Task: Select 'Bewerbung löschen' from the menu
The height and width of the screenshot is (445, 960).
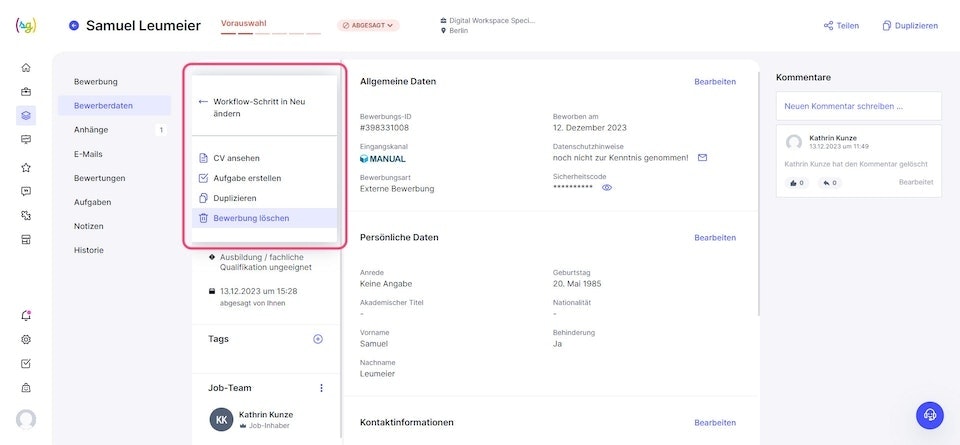Action: pos(251,218)
